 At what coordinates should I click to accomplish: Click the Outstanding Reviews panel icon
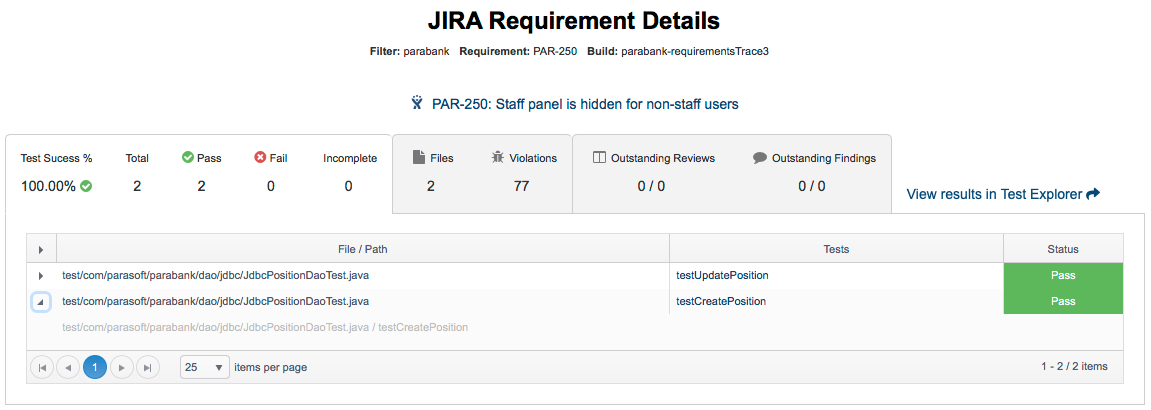click(x=599, y=158)
